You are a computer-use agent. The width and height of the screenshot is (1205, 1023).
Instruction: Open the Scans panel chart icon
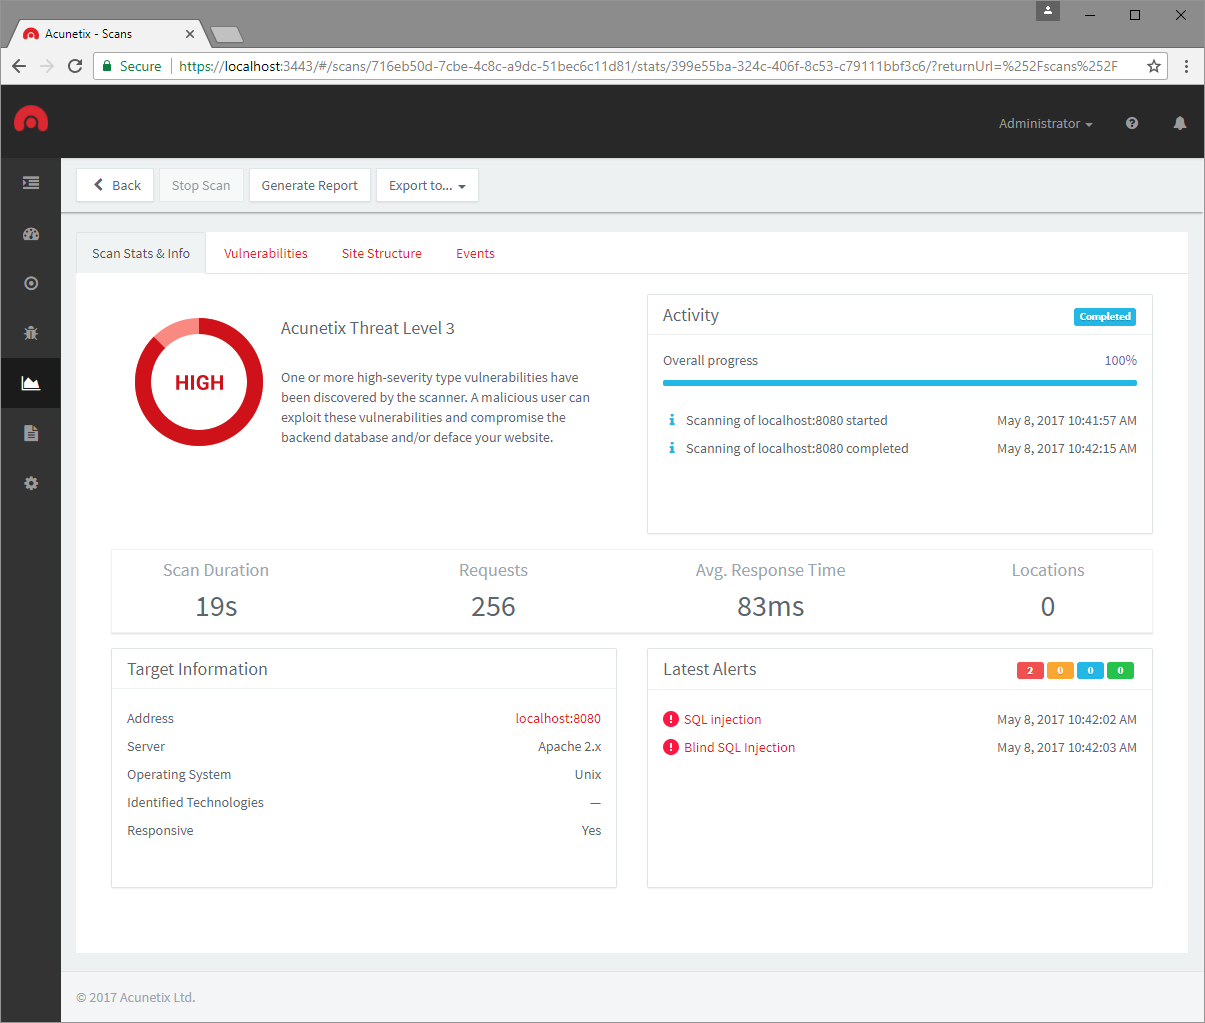click(x=31, y=383)
